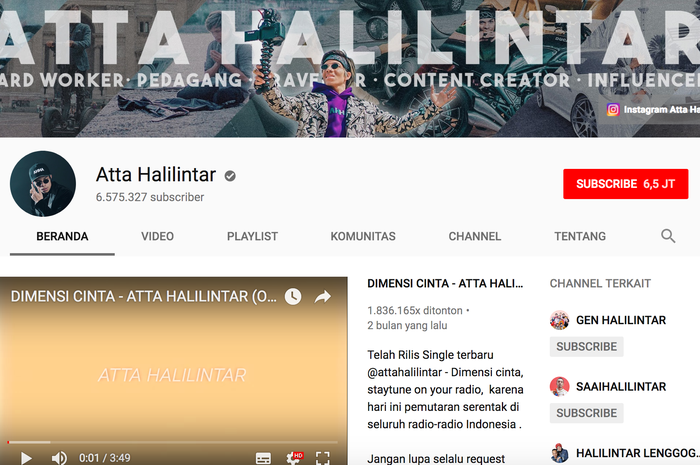This screenshot has width=700, height=465.
Task: Click the Atta Halilintar channel avatar
Action: (43, 183)
